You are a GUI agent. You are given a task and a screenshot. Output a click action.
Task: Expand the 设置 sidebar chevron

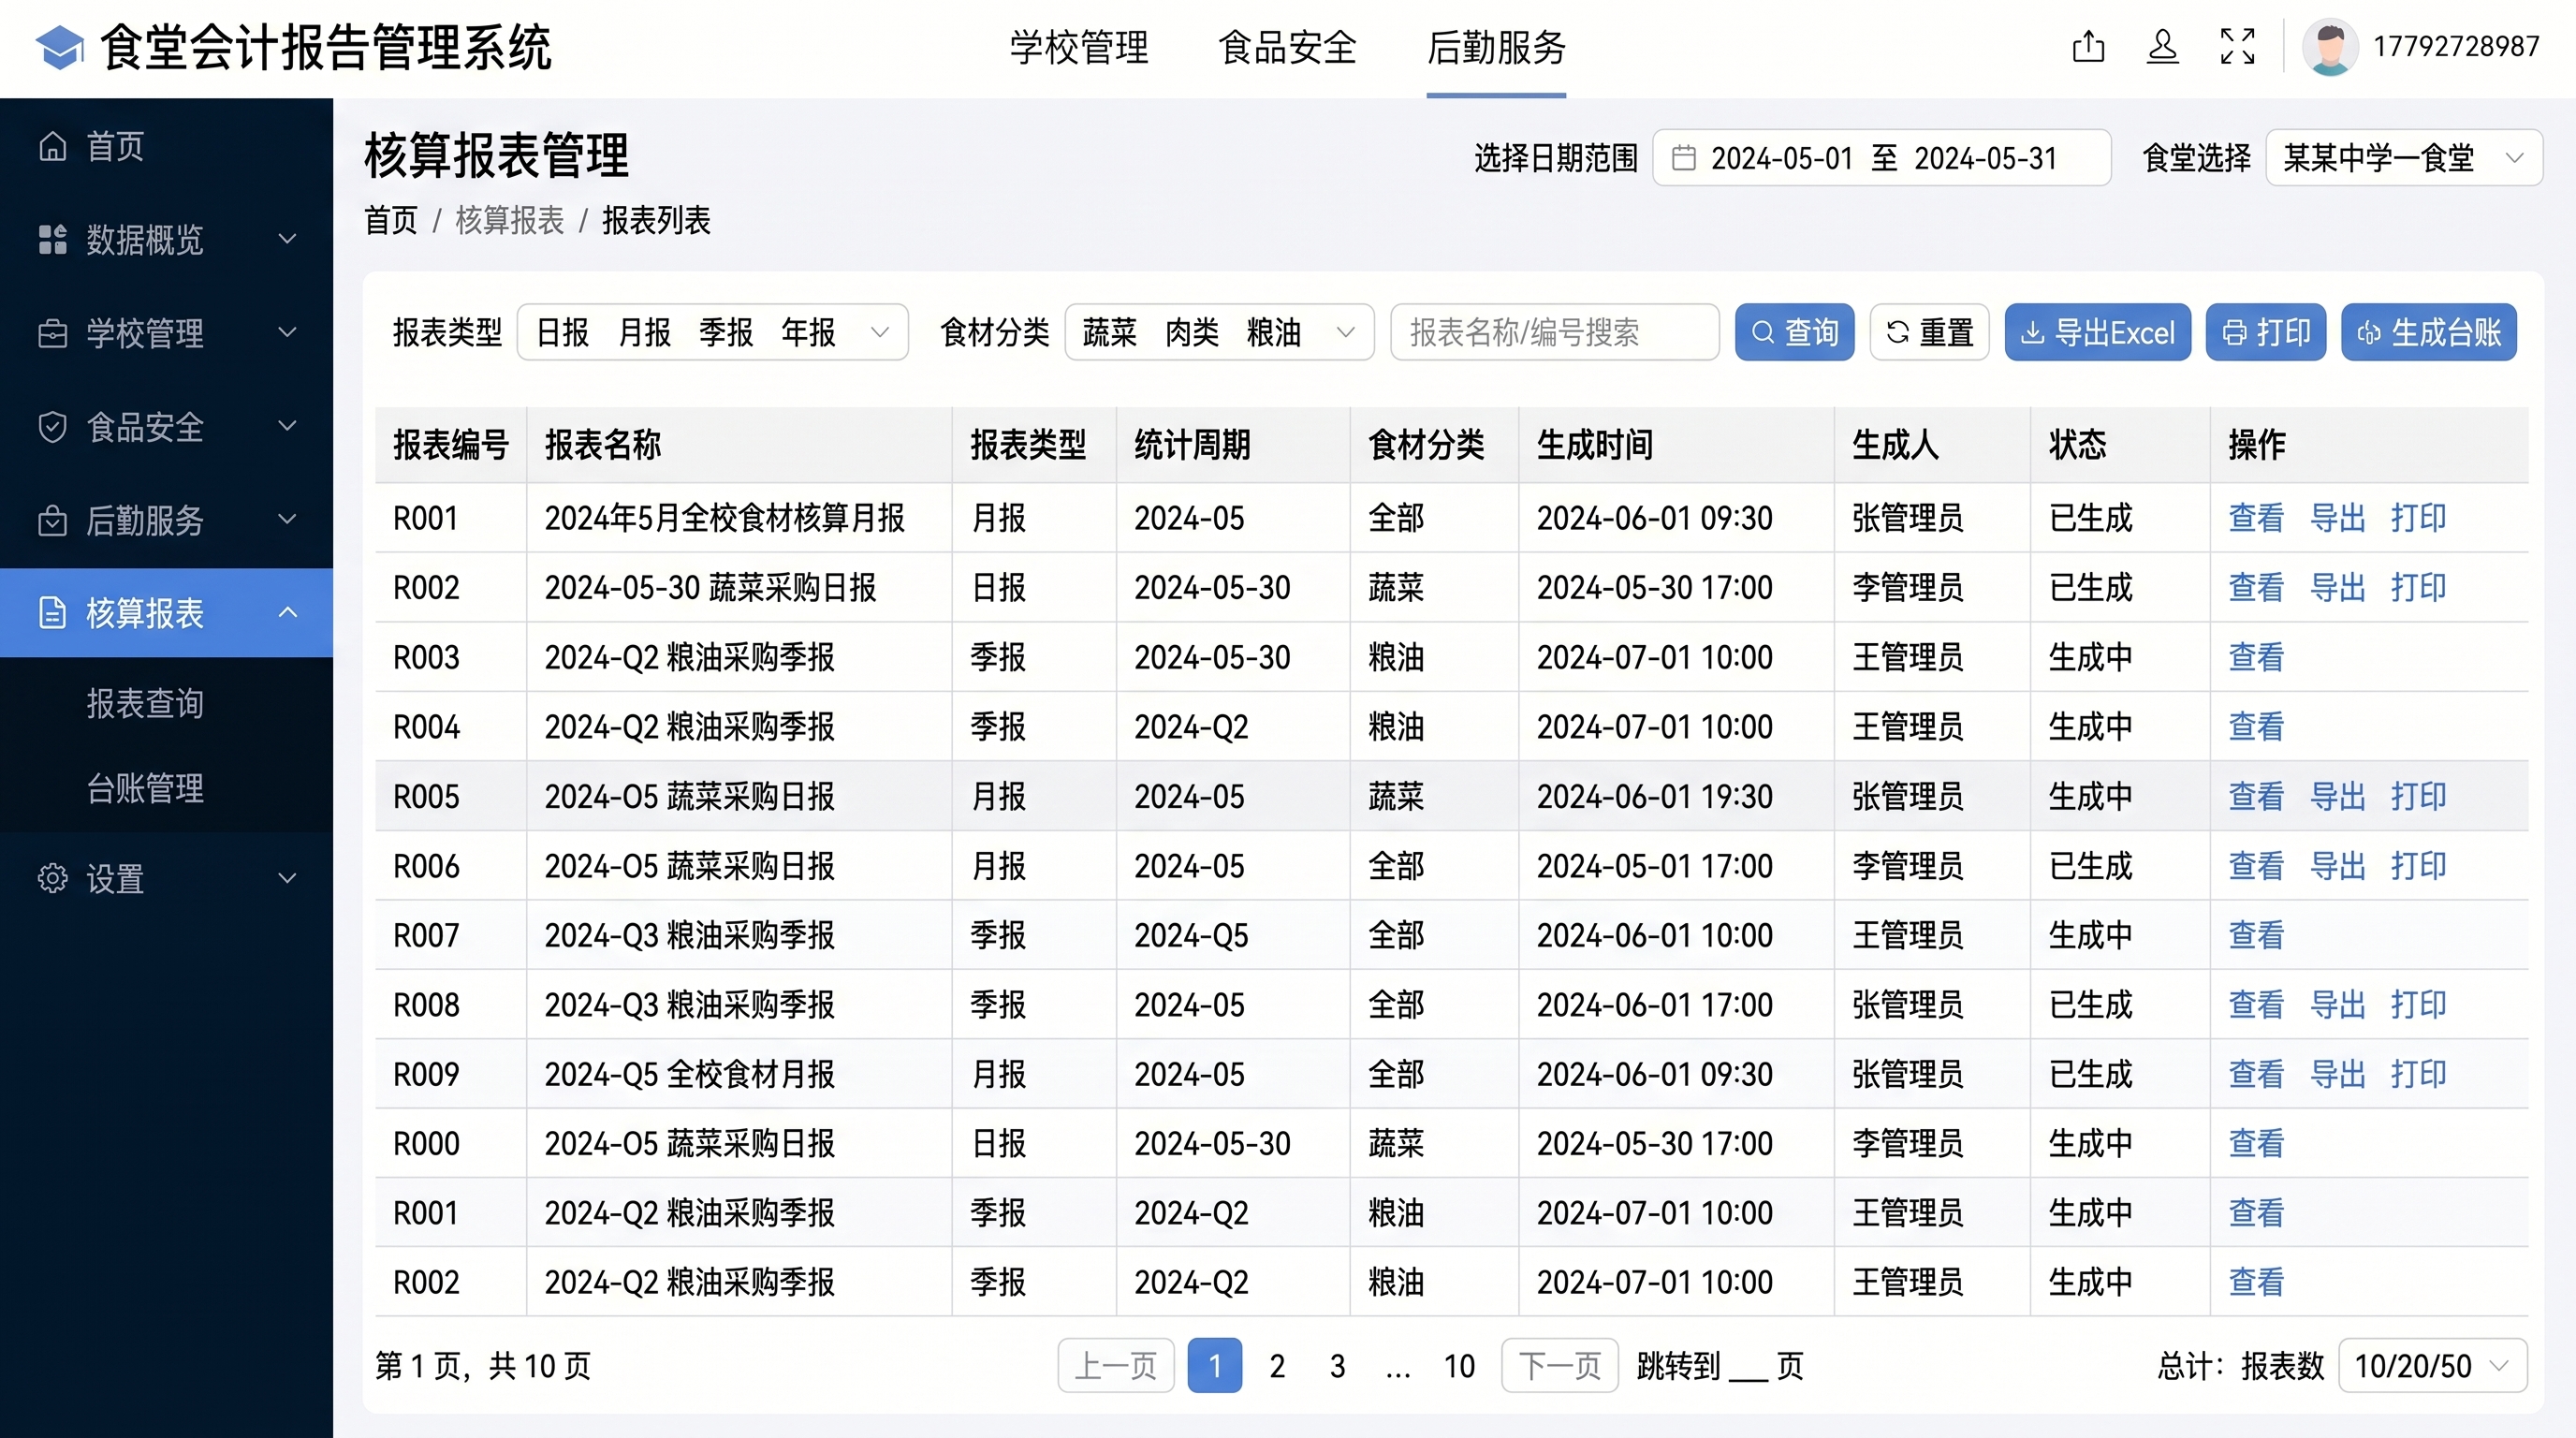(x=287, y=879)
